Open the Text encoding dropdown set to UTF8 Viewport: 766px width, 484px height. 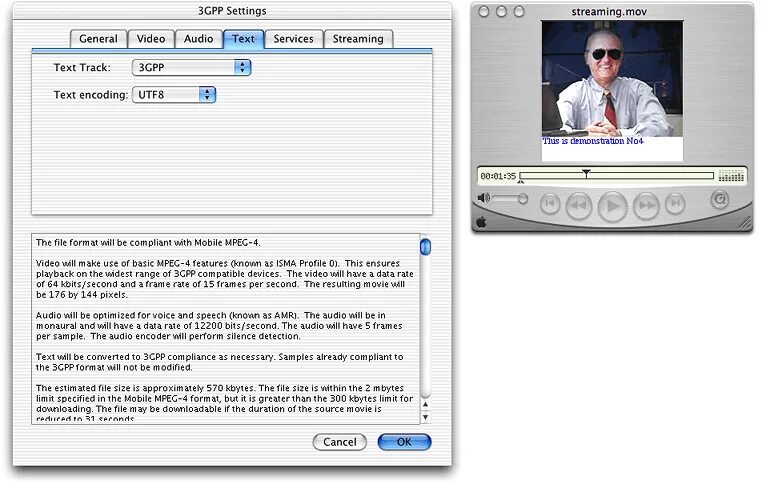click(174, 95)
